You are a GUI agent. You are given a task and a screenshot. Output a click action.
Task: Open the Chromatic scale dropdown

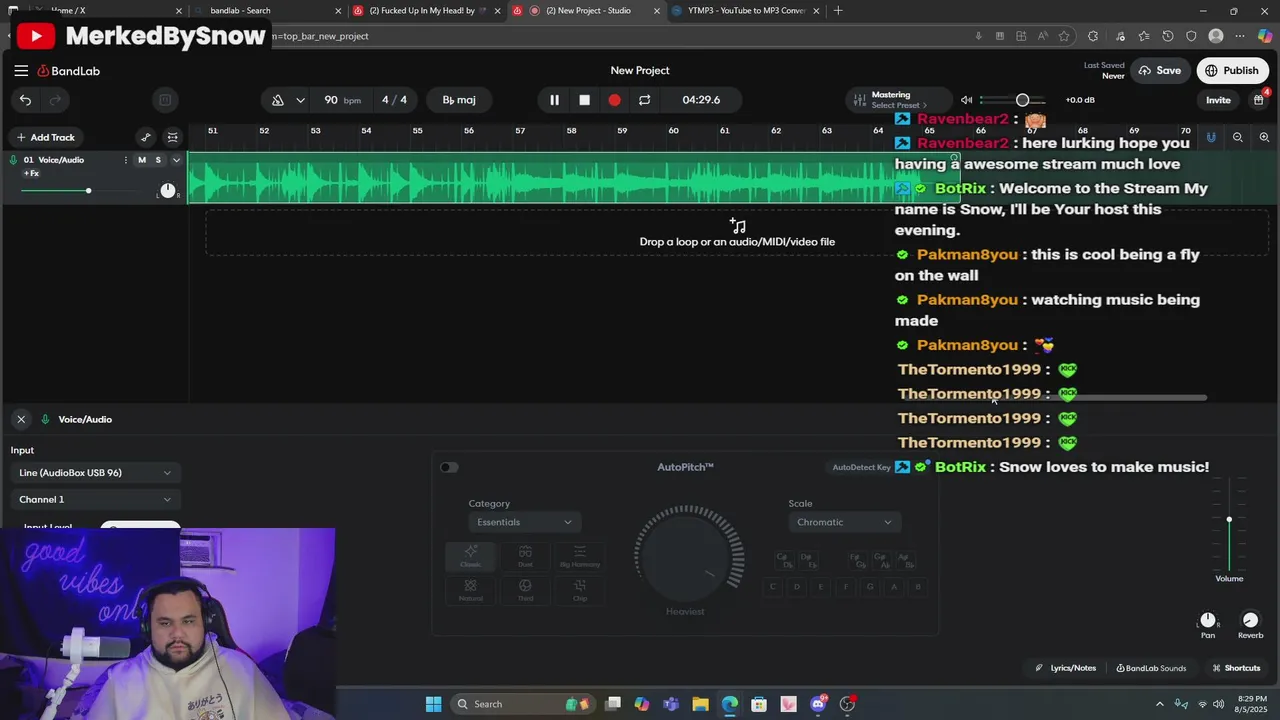coord(844,522)
